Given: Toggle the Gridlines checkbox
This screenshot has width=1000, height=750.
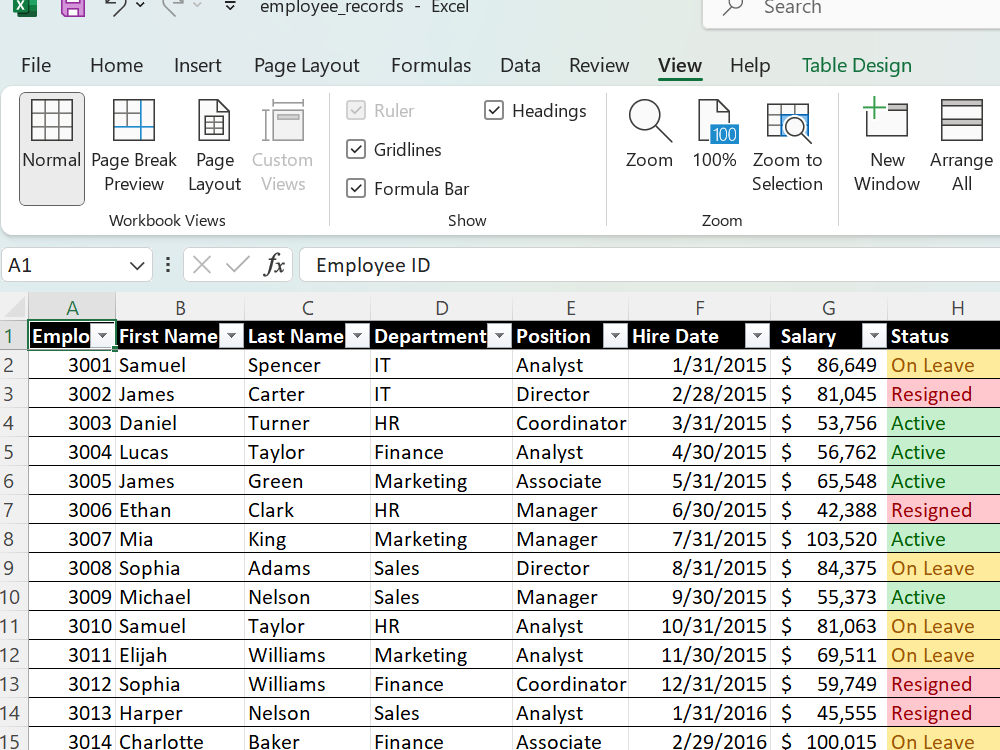Looking at the screenshot, I should [x=356, y=149].
